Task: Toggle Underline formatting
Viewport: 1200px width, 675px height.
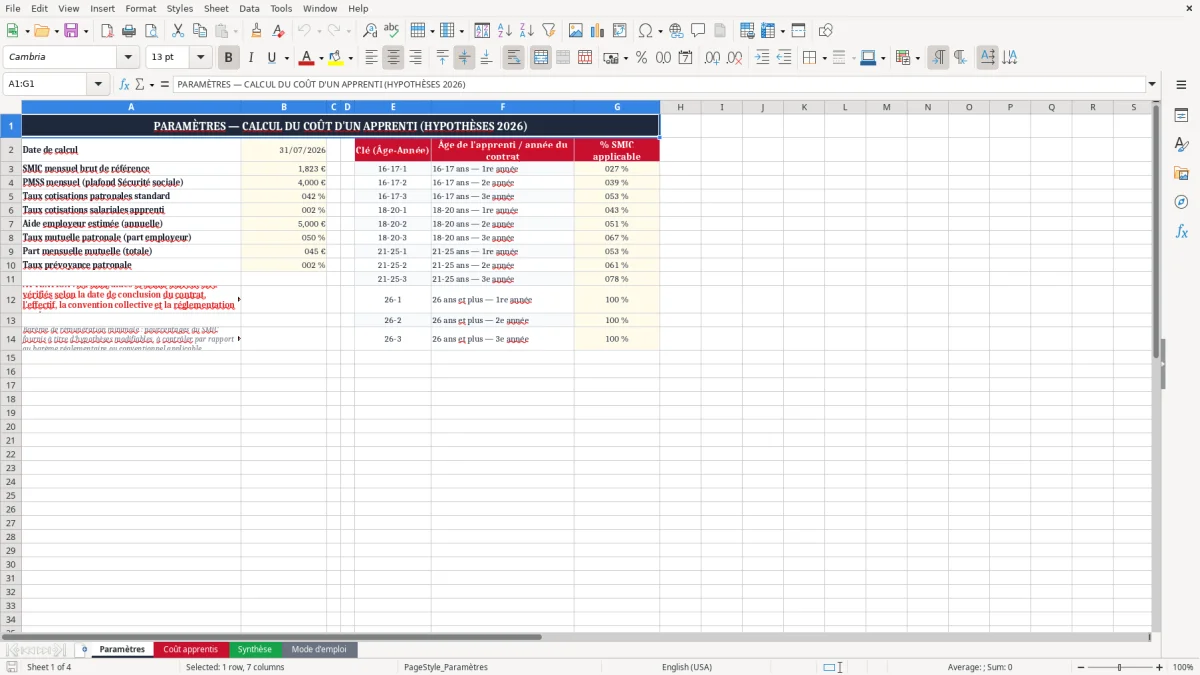Action: pos(271,58)
